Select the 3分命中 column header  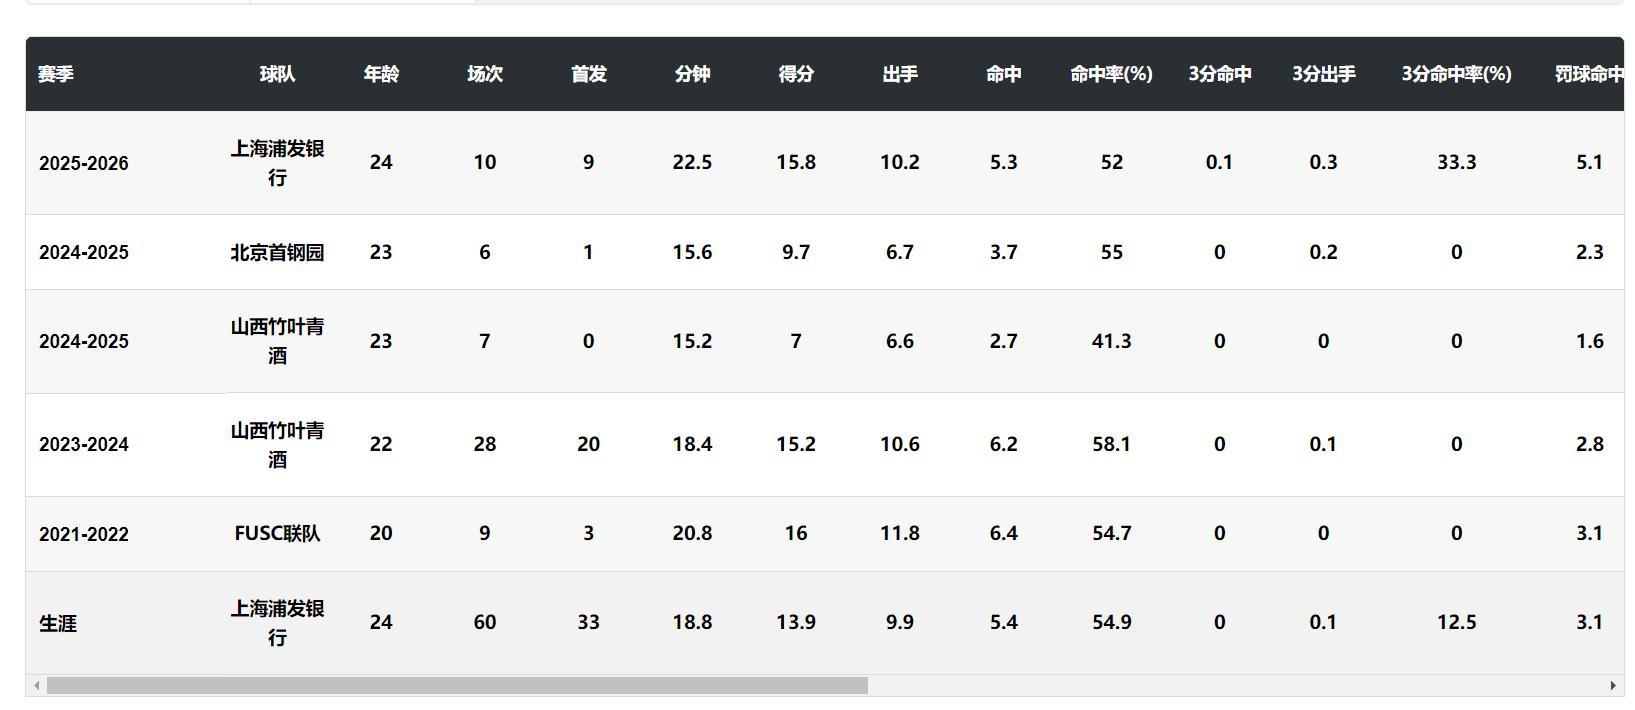(1219, 74)
